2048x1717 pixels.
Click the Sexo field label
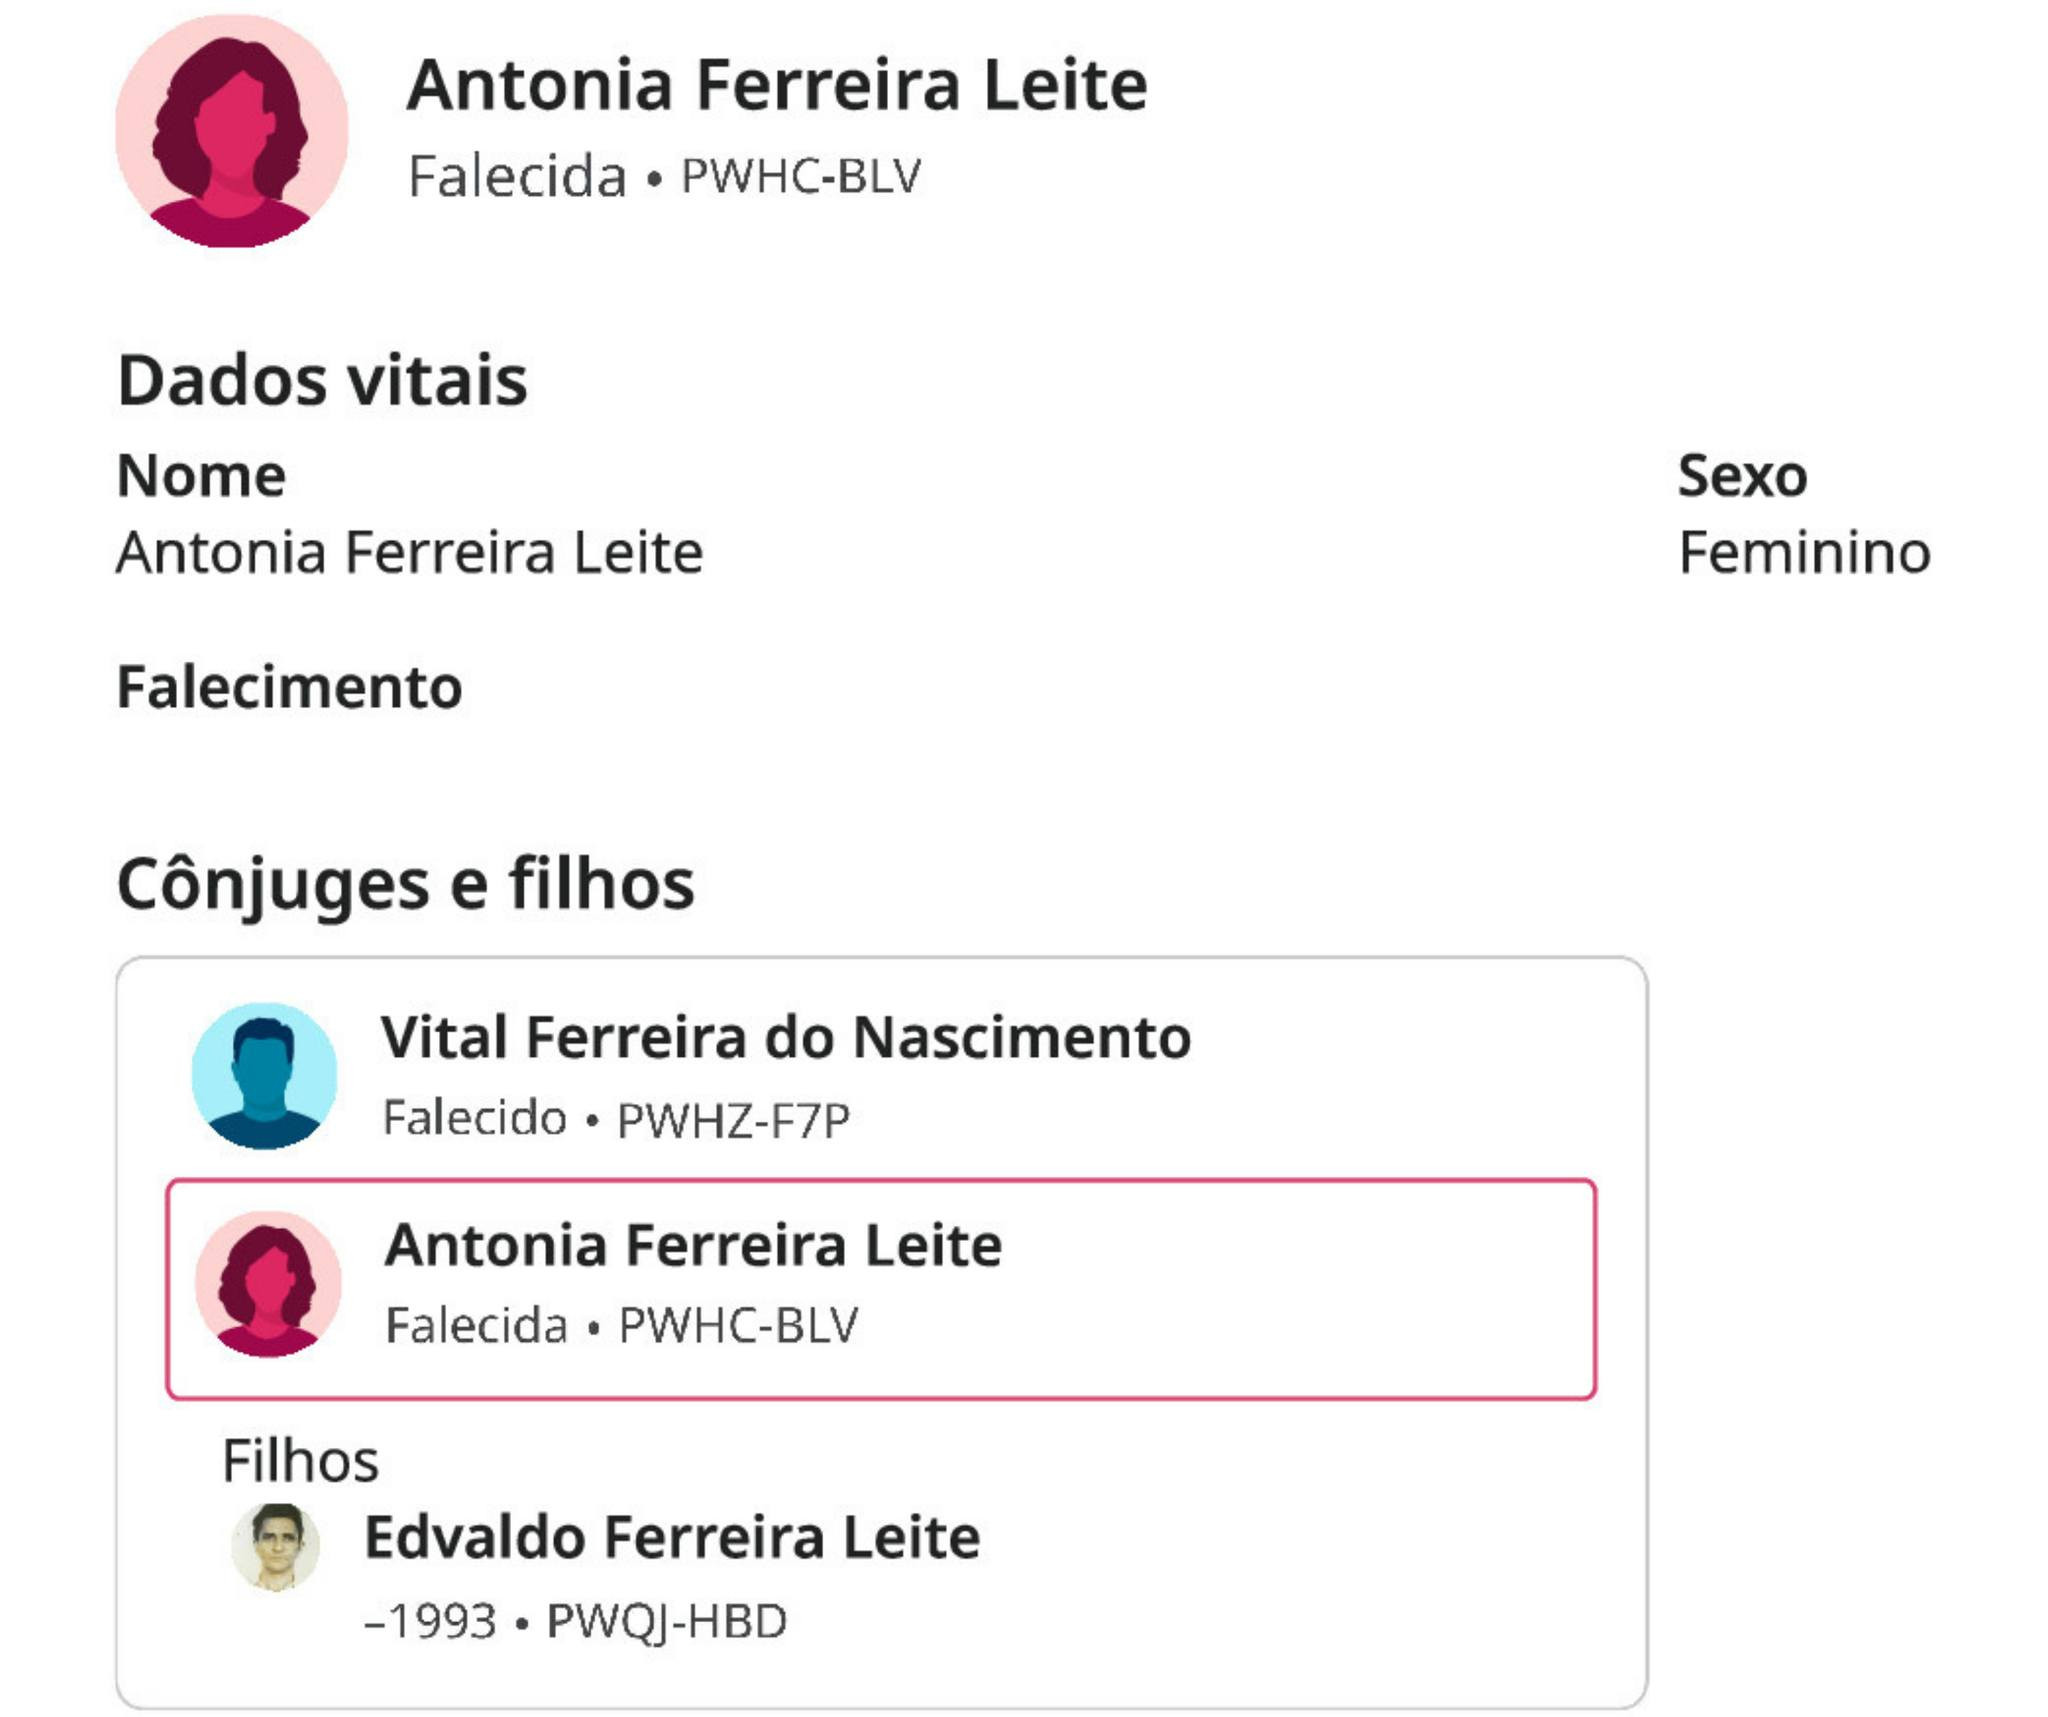pos(1742,475)
